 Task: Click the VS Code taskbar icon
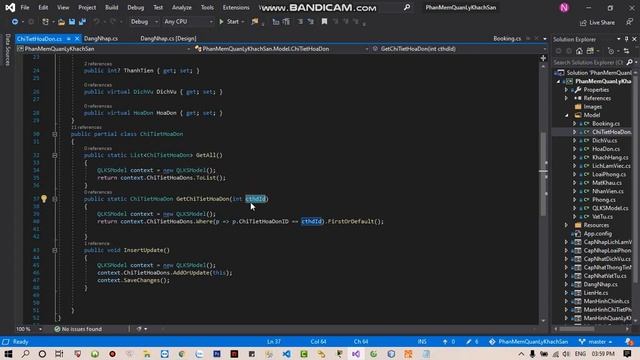pos(287,354)
